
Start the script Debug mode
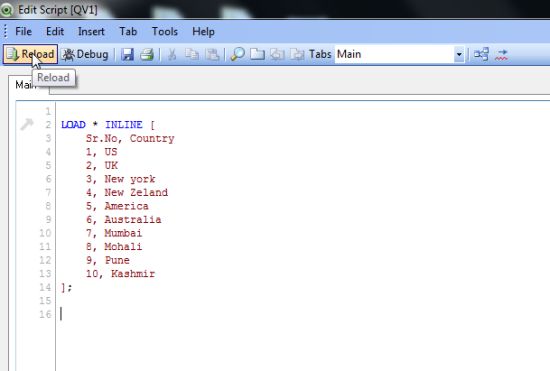click(85, 54)
